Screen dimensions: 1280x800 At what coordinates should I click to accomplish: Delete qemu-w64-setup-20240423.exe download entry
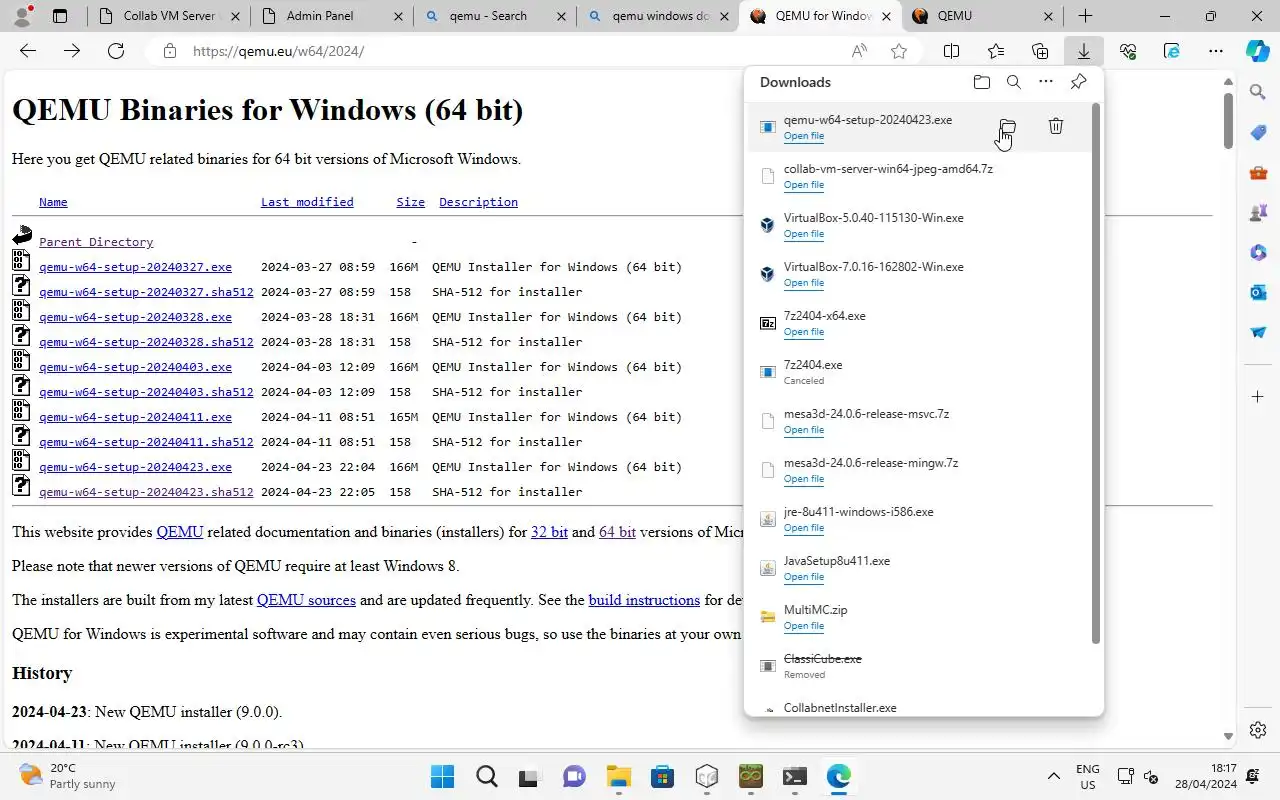[1055, 126]
